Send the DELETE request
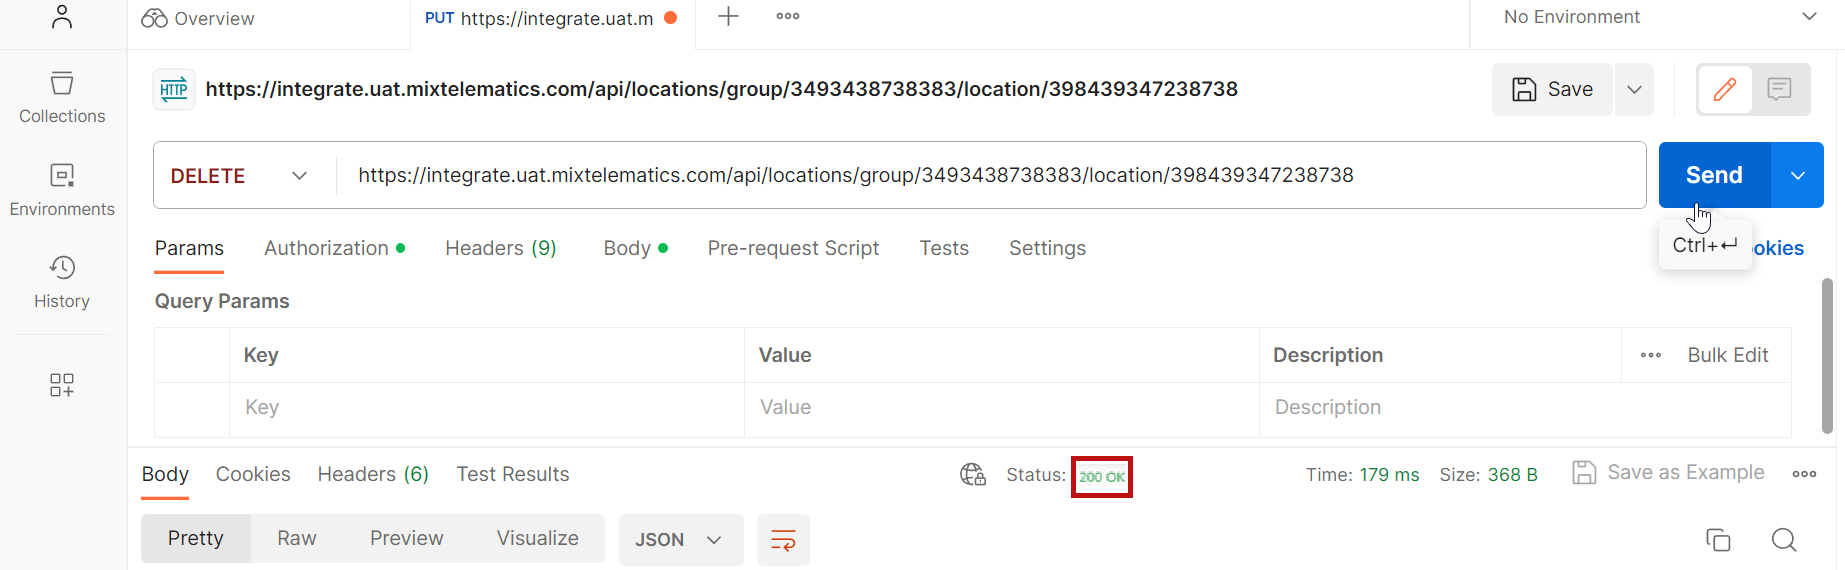 click(x=1714, y=175)
